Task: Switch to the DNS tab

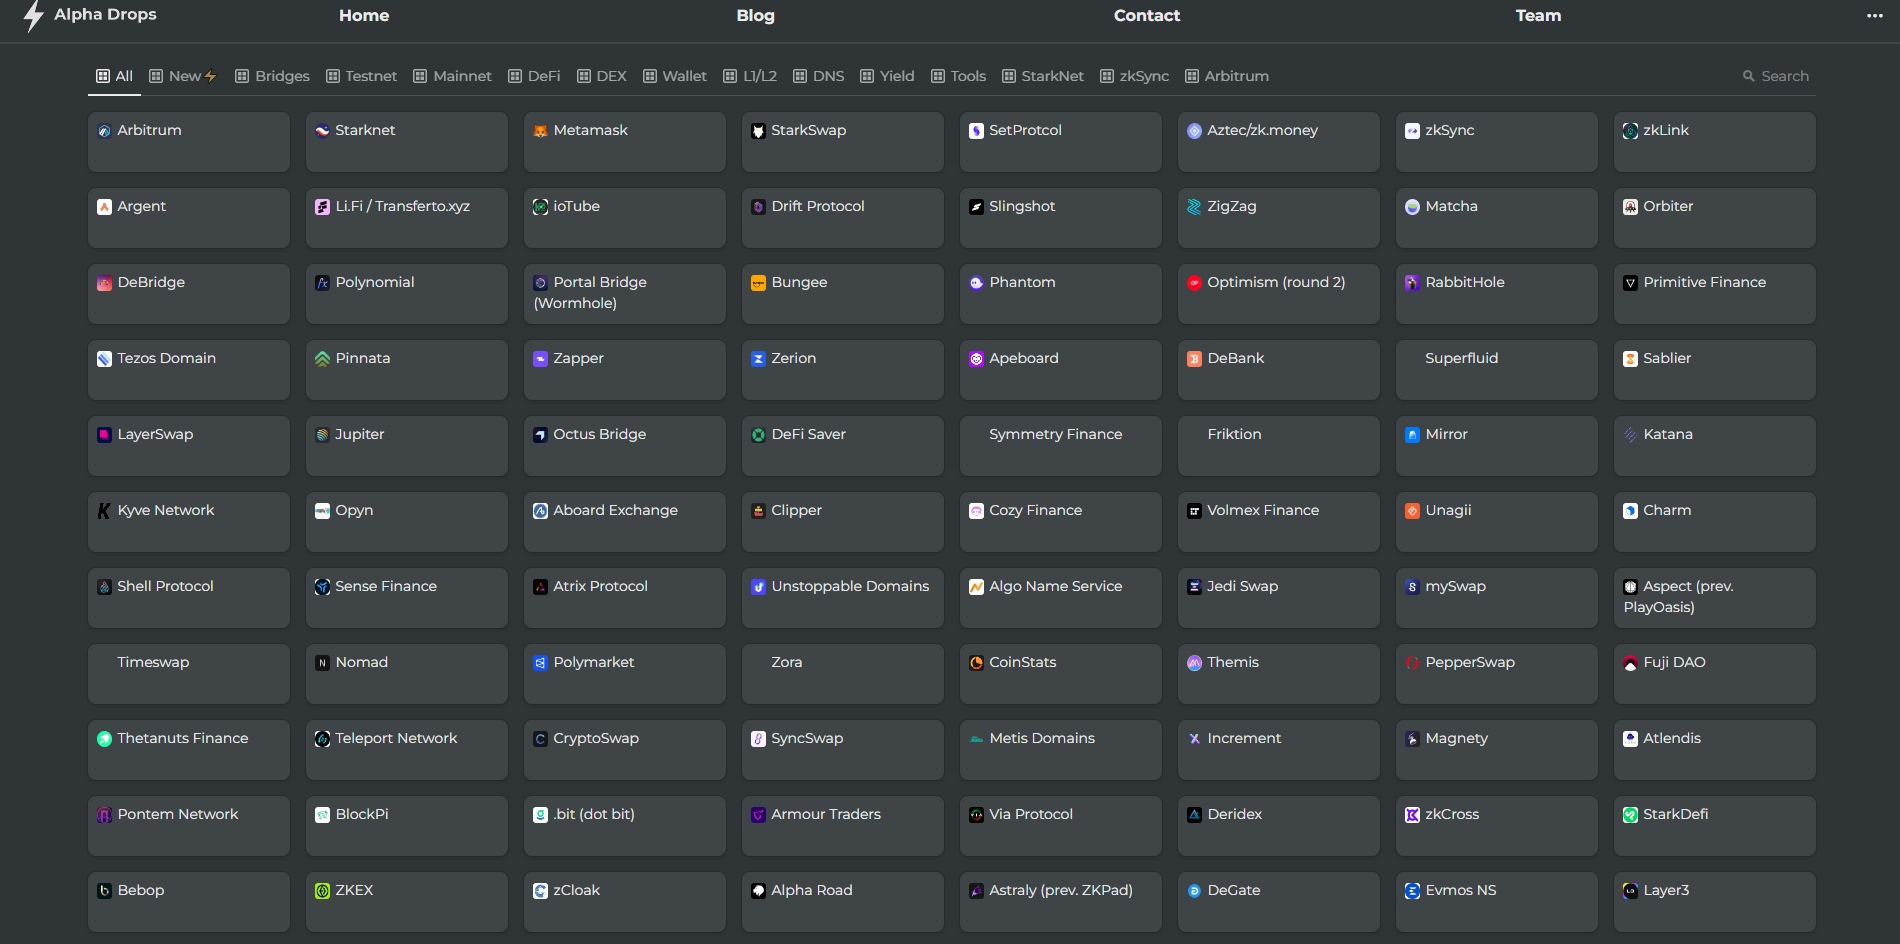Action: 818,76
